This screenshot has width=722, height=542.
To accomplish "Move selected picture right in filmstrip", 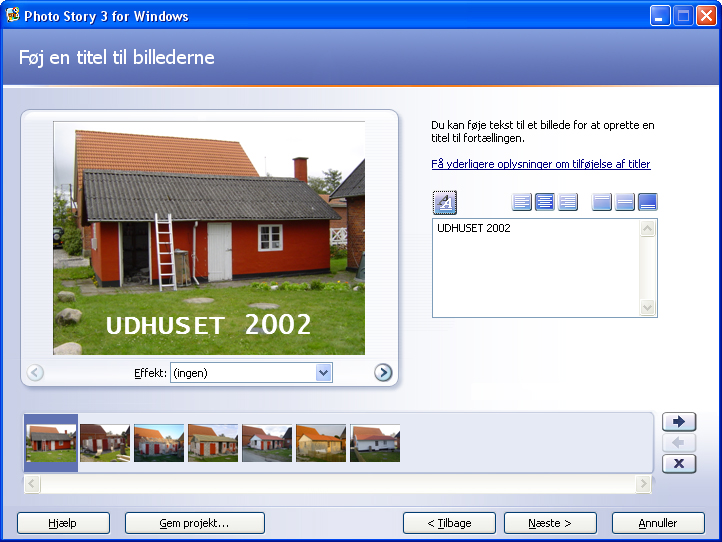I will click(x=679, y=422).
